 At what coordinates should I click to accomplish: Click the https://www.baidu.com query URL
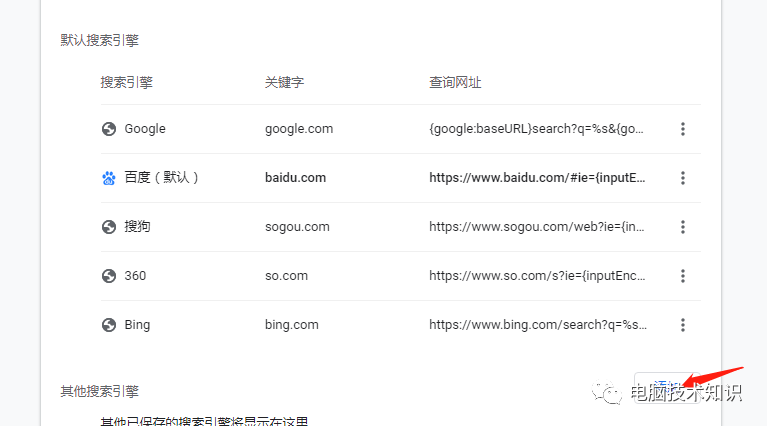[x=537, y=178]
